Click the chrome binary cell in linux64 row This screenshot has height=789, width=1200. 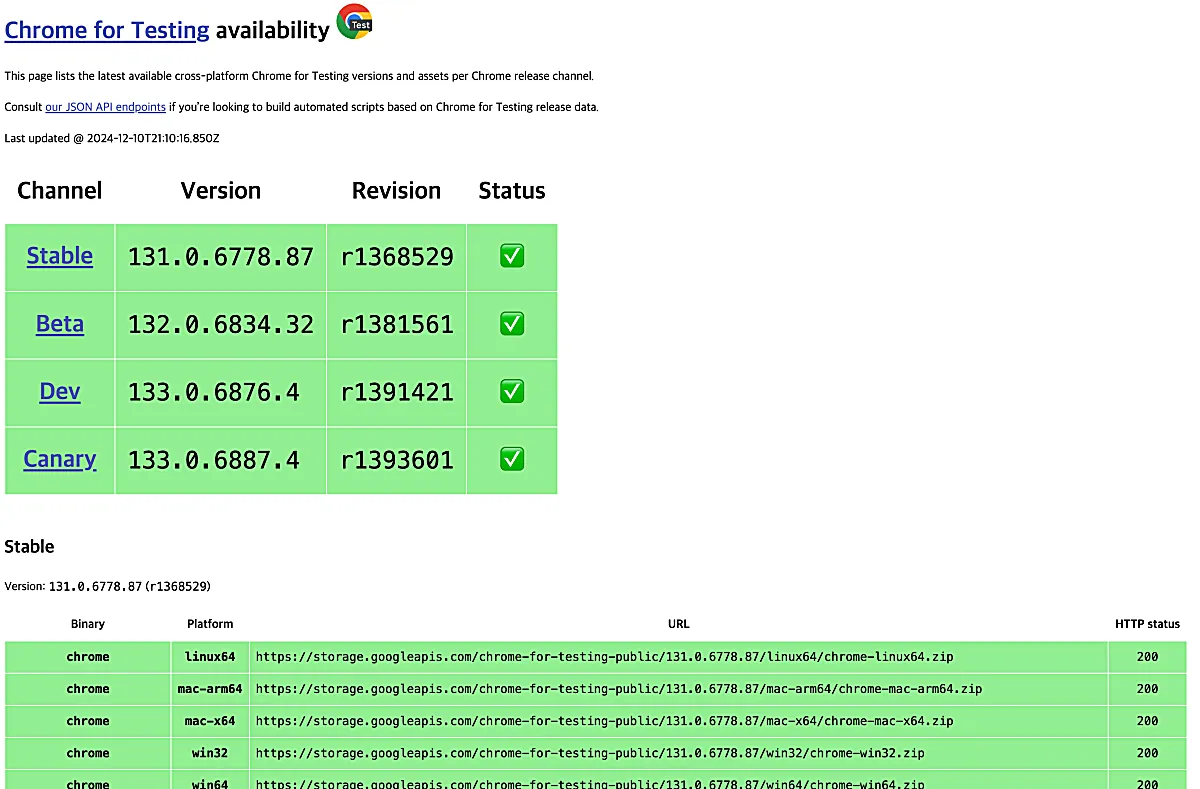tap(88, 657)
